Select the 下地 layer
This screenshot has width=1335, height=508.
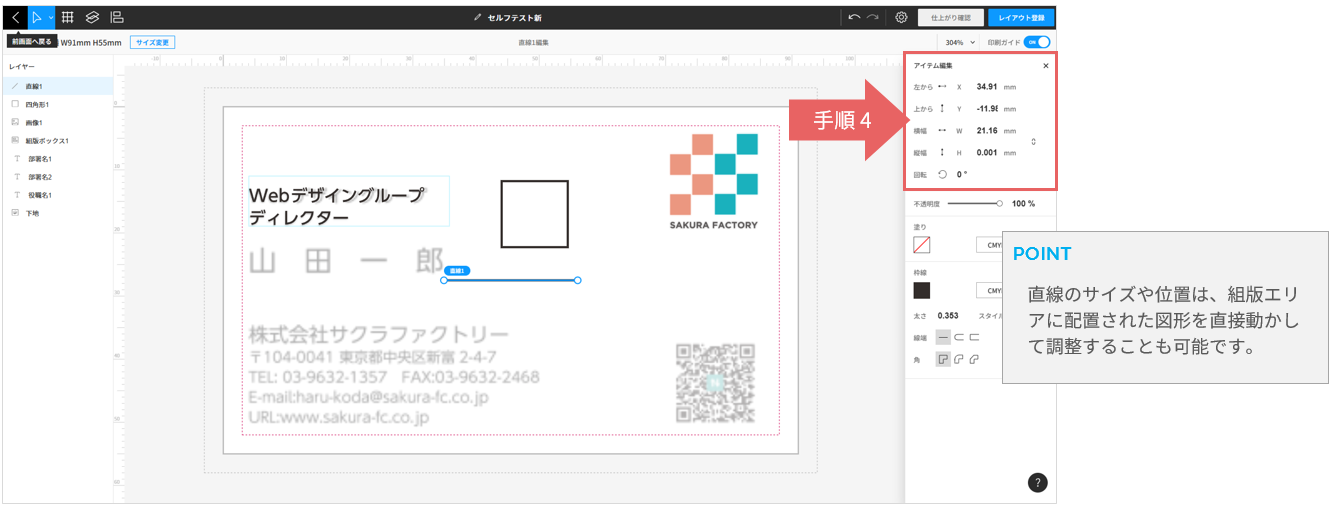(x=57, y=213)
